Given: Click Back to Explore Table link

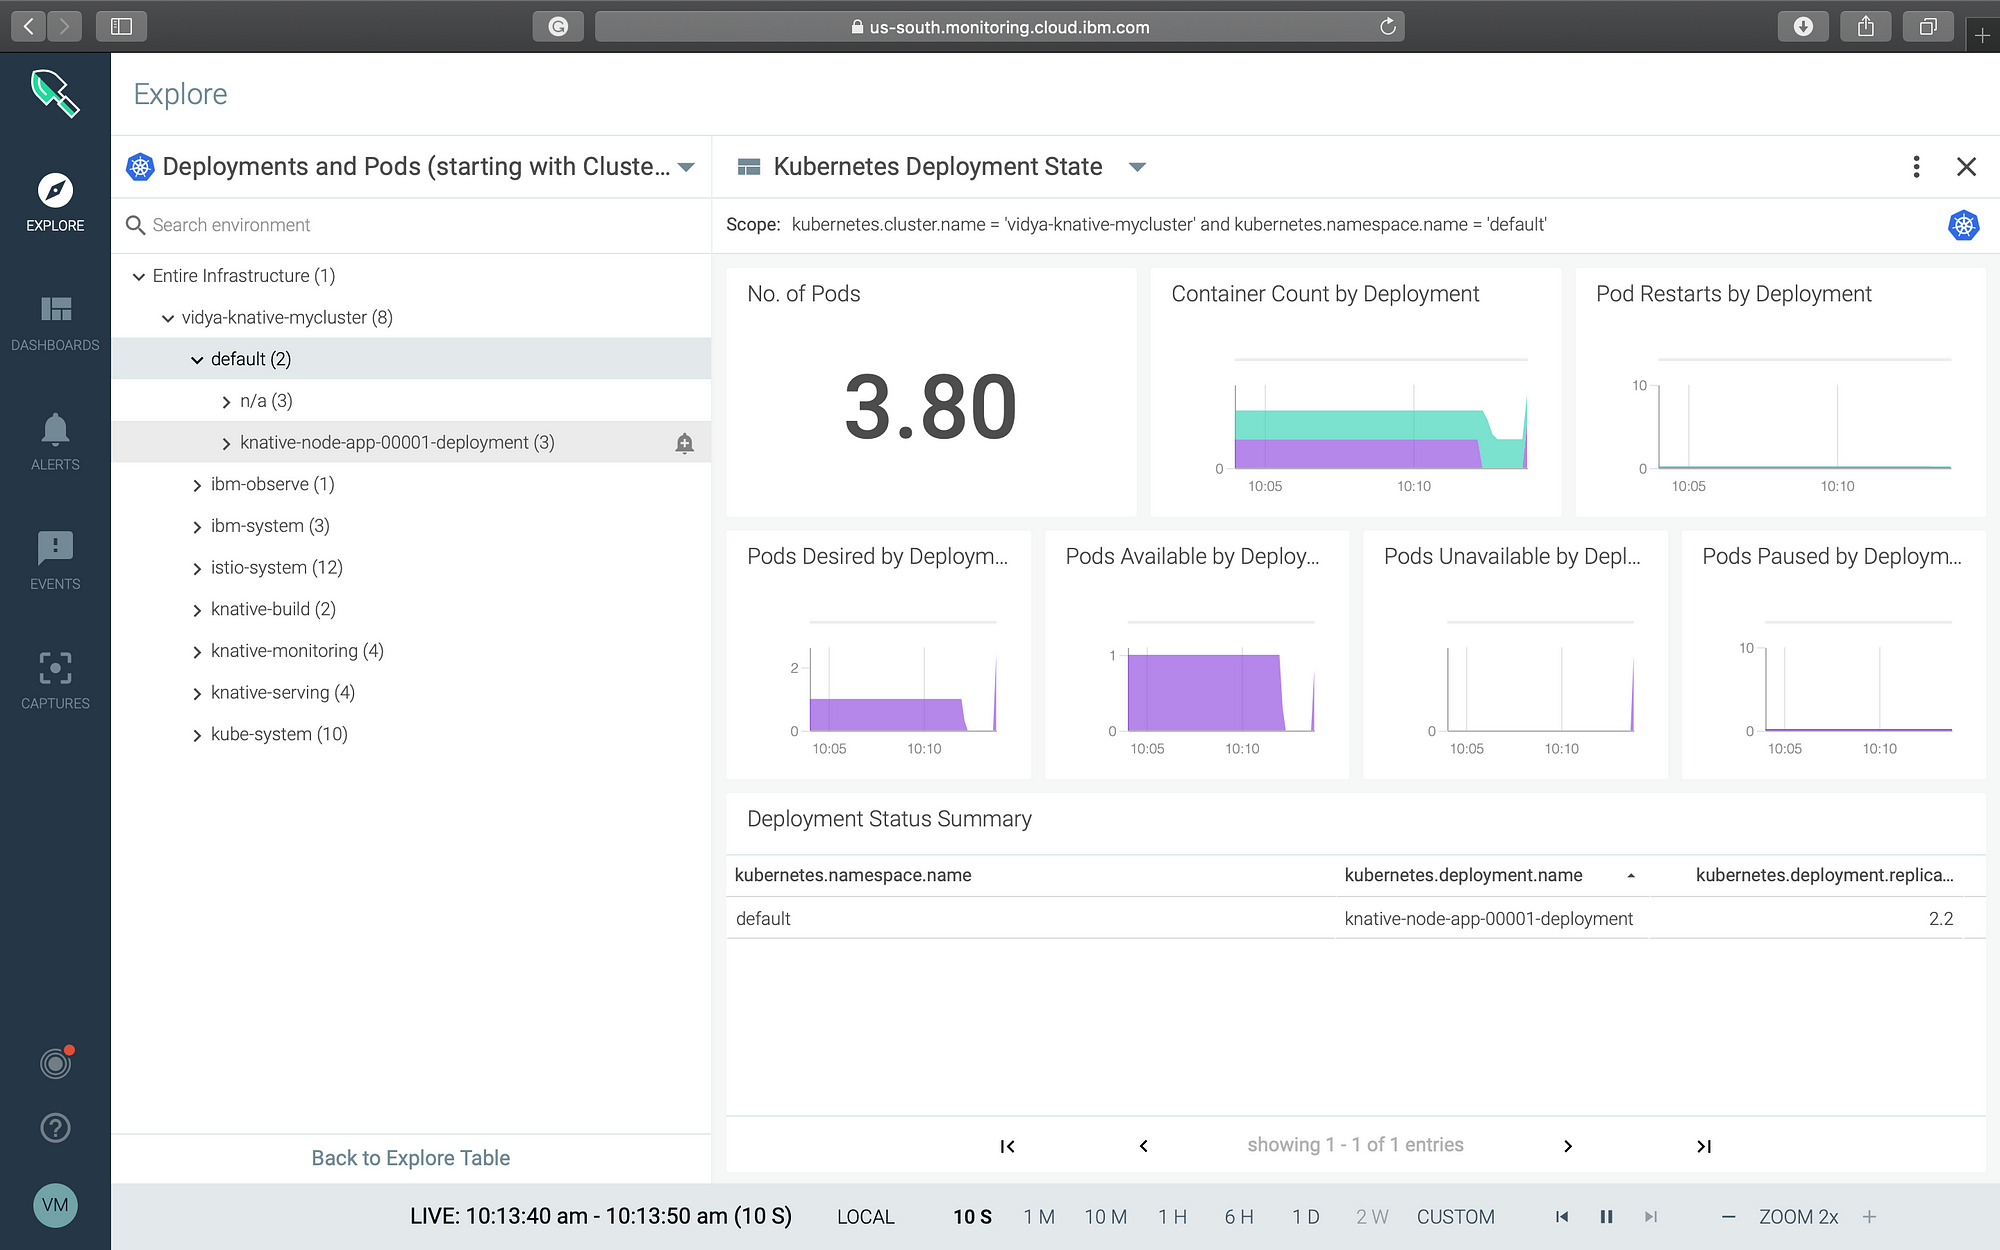Looking at the screenshot, I should point(410,1158).
